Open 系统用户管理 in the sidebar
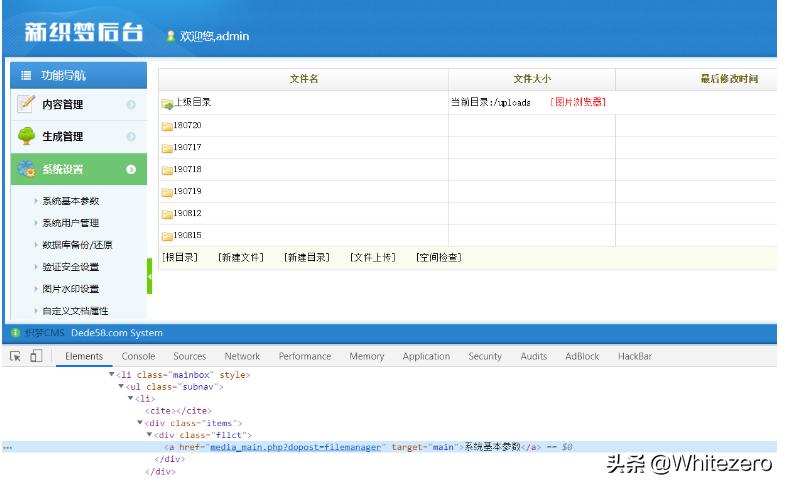Image resolution: width=787 pixels, height=489 pixels. (x=70, y=223)
